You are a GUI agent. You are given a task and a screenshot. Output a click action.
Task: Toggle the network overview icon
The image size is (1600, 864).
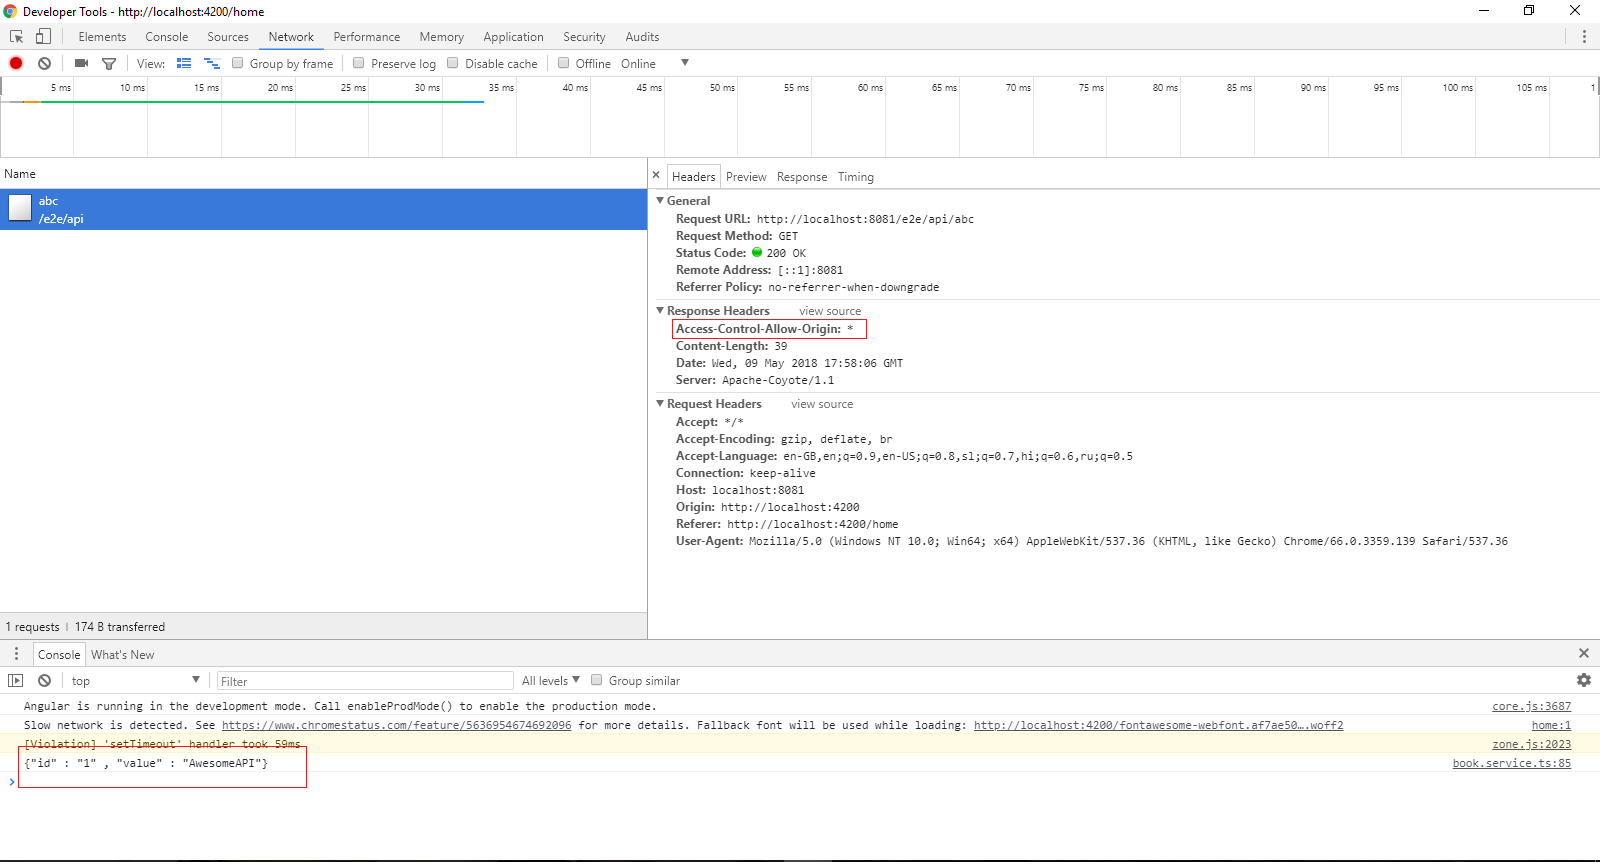[x=211, y=63]
